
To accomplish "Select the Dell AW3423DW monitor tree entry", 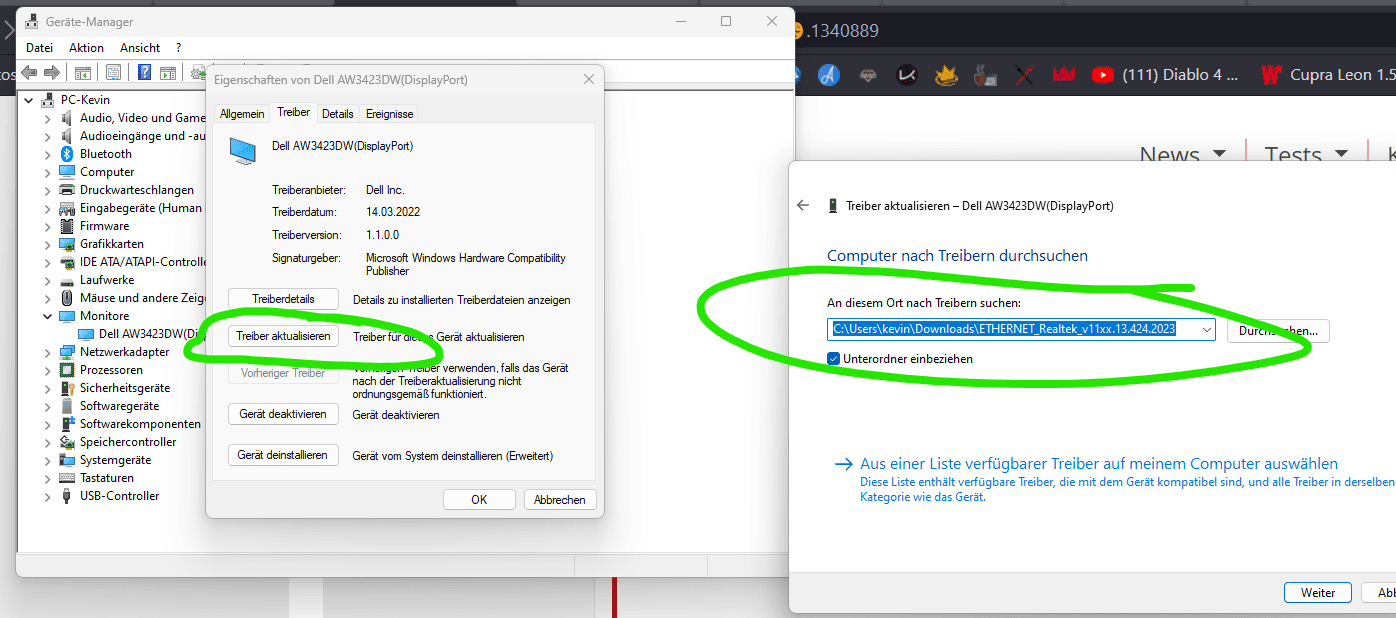I will (141, 334).
